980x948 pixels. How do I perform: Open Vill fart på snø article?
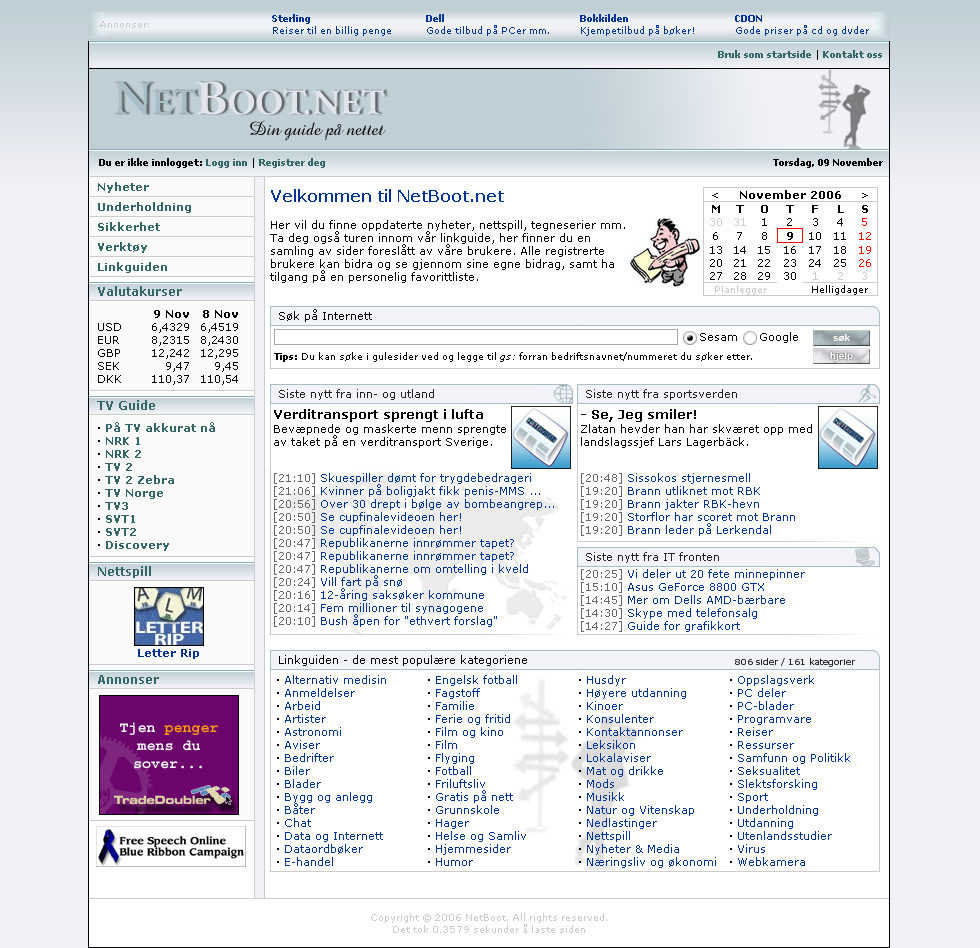(361, 582)
